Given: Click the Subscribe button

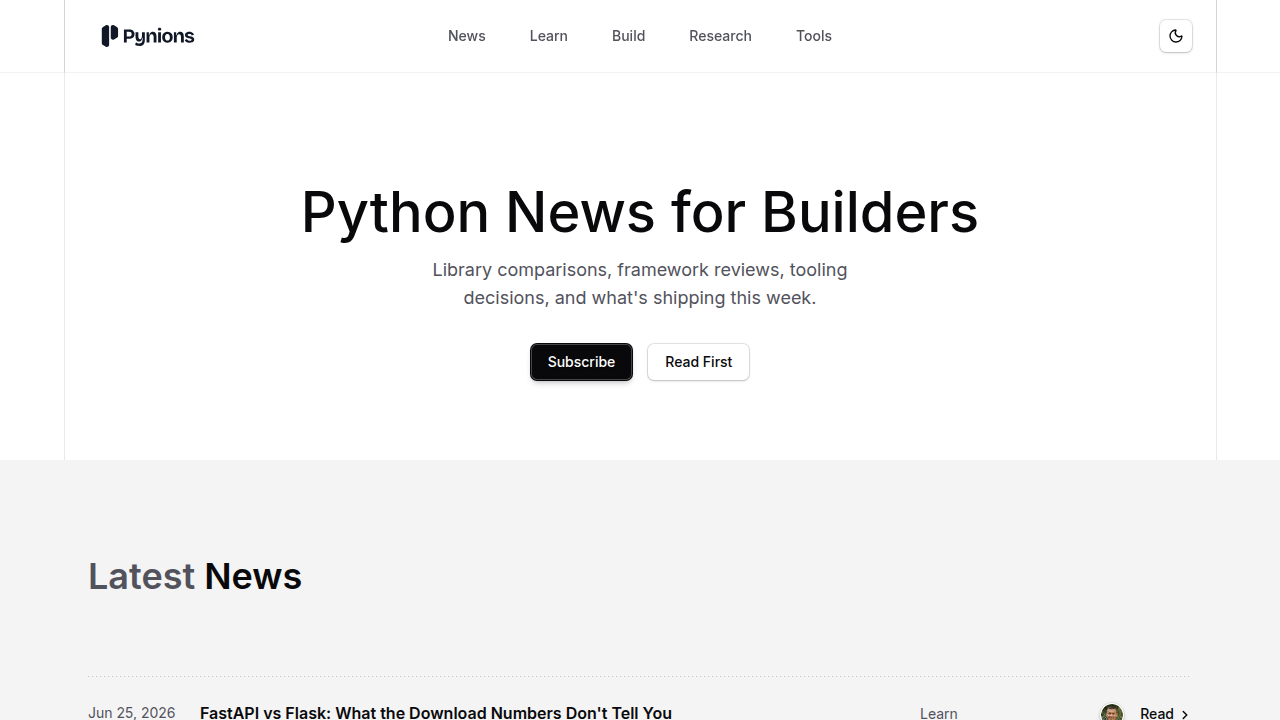Looking at the screenshot, I should point(581,362).
